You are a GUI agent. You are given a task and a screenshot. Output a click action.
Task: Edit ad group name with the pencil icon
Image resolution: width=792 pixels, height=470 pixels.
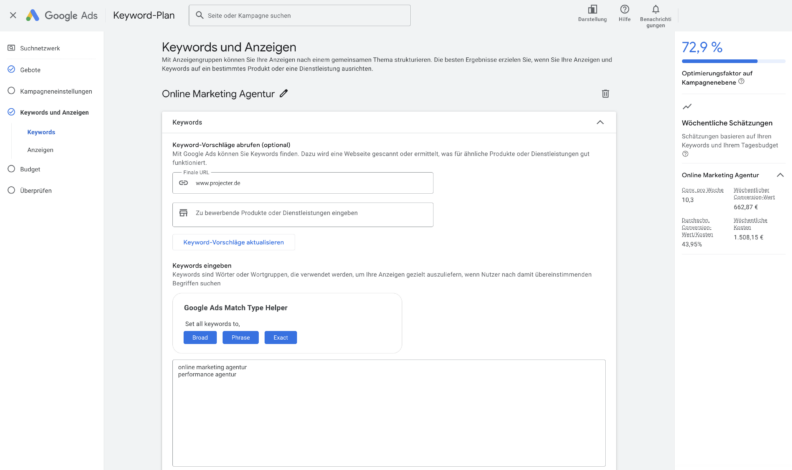pos(284,93)
